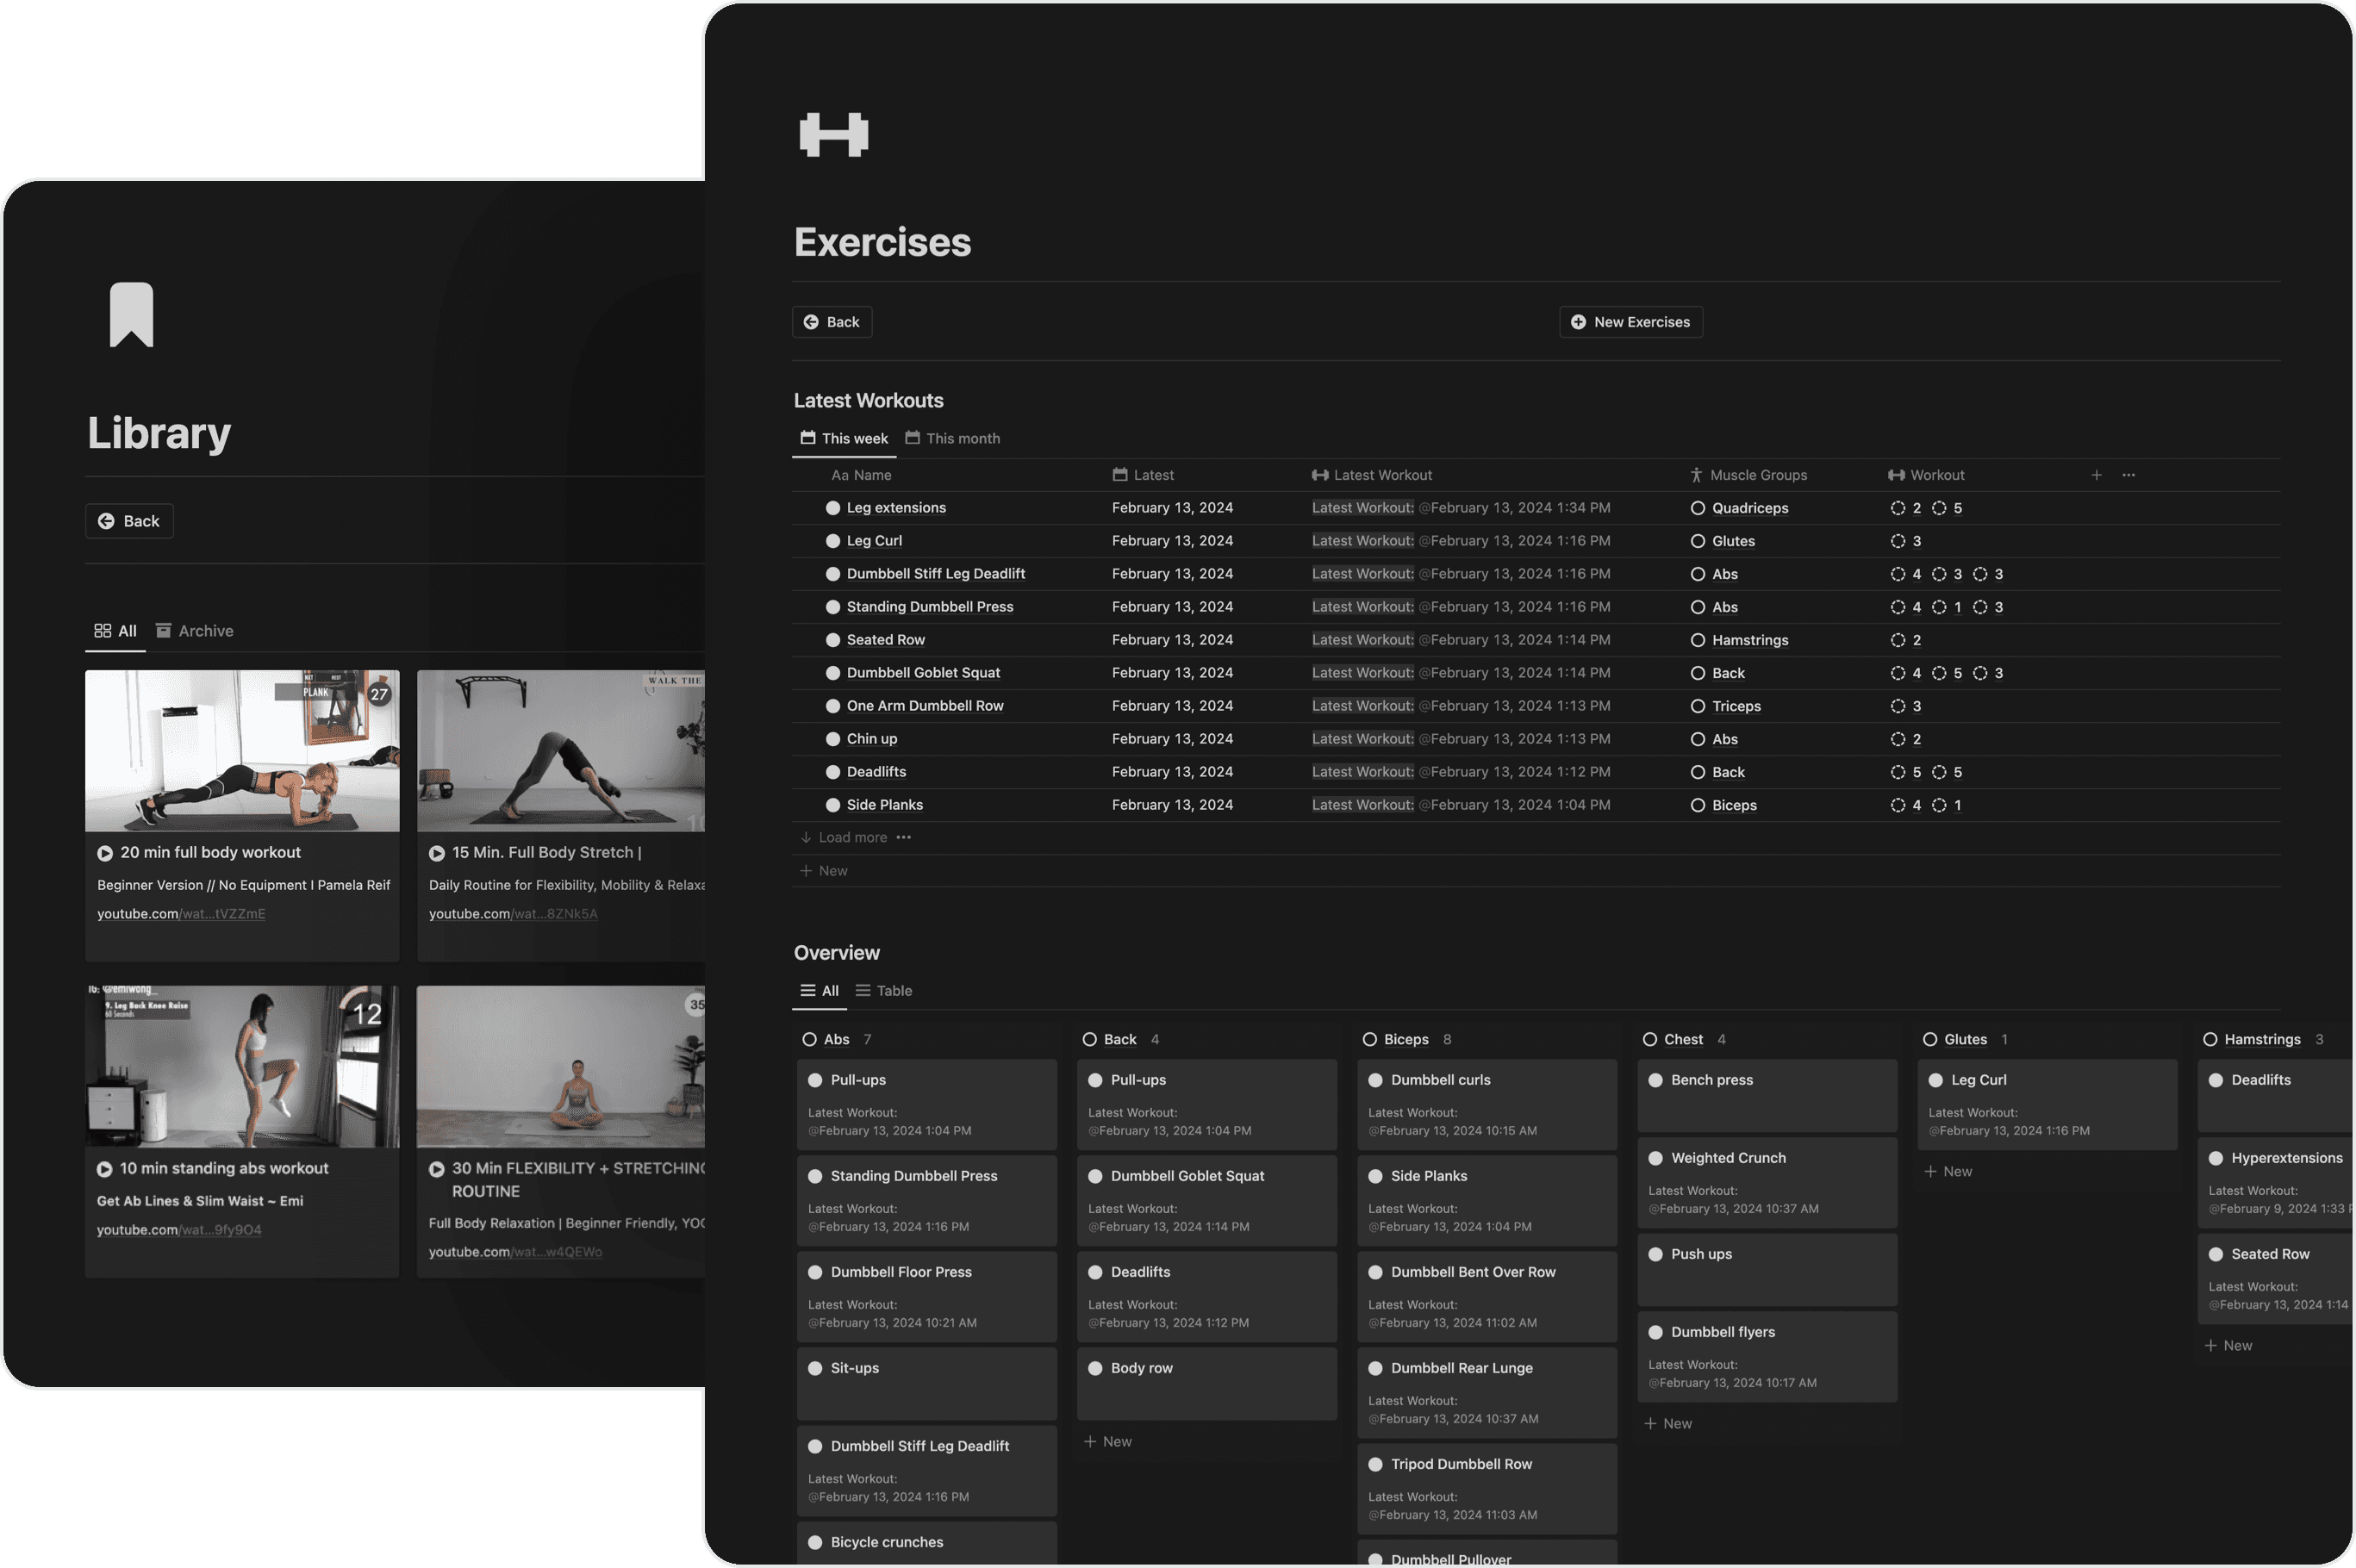Image resolution: width=2356 pixels, height=1568 pixels.
Task: Open the menu beside Load more
Action: [904, 837]
